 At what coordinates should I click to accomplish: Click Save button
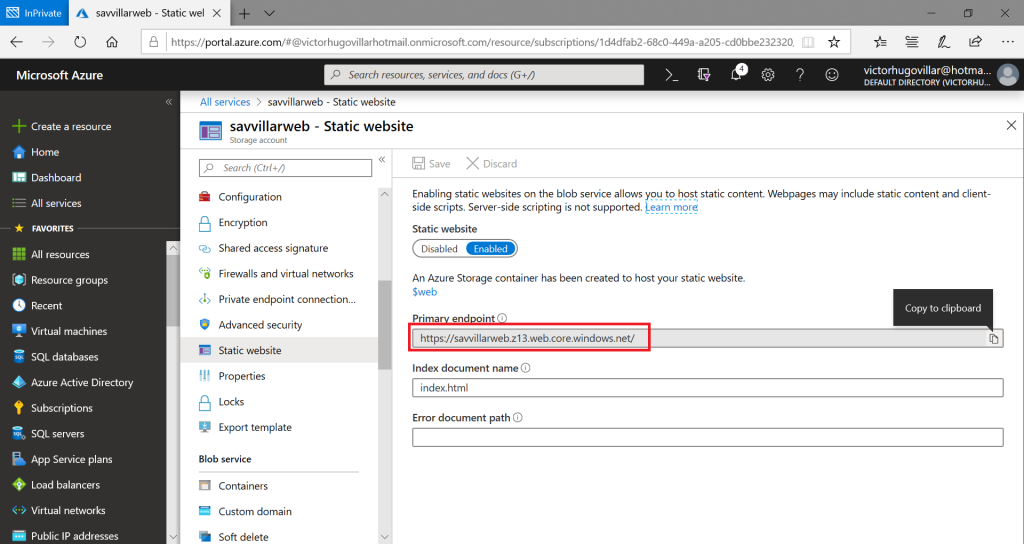(x=431, y=163)
